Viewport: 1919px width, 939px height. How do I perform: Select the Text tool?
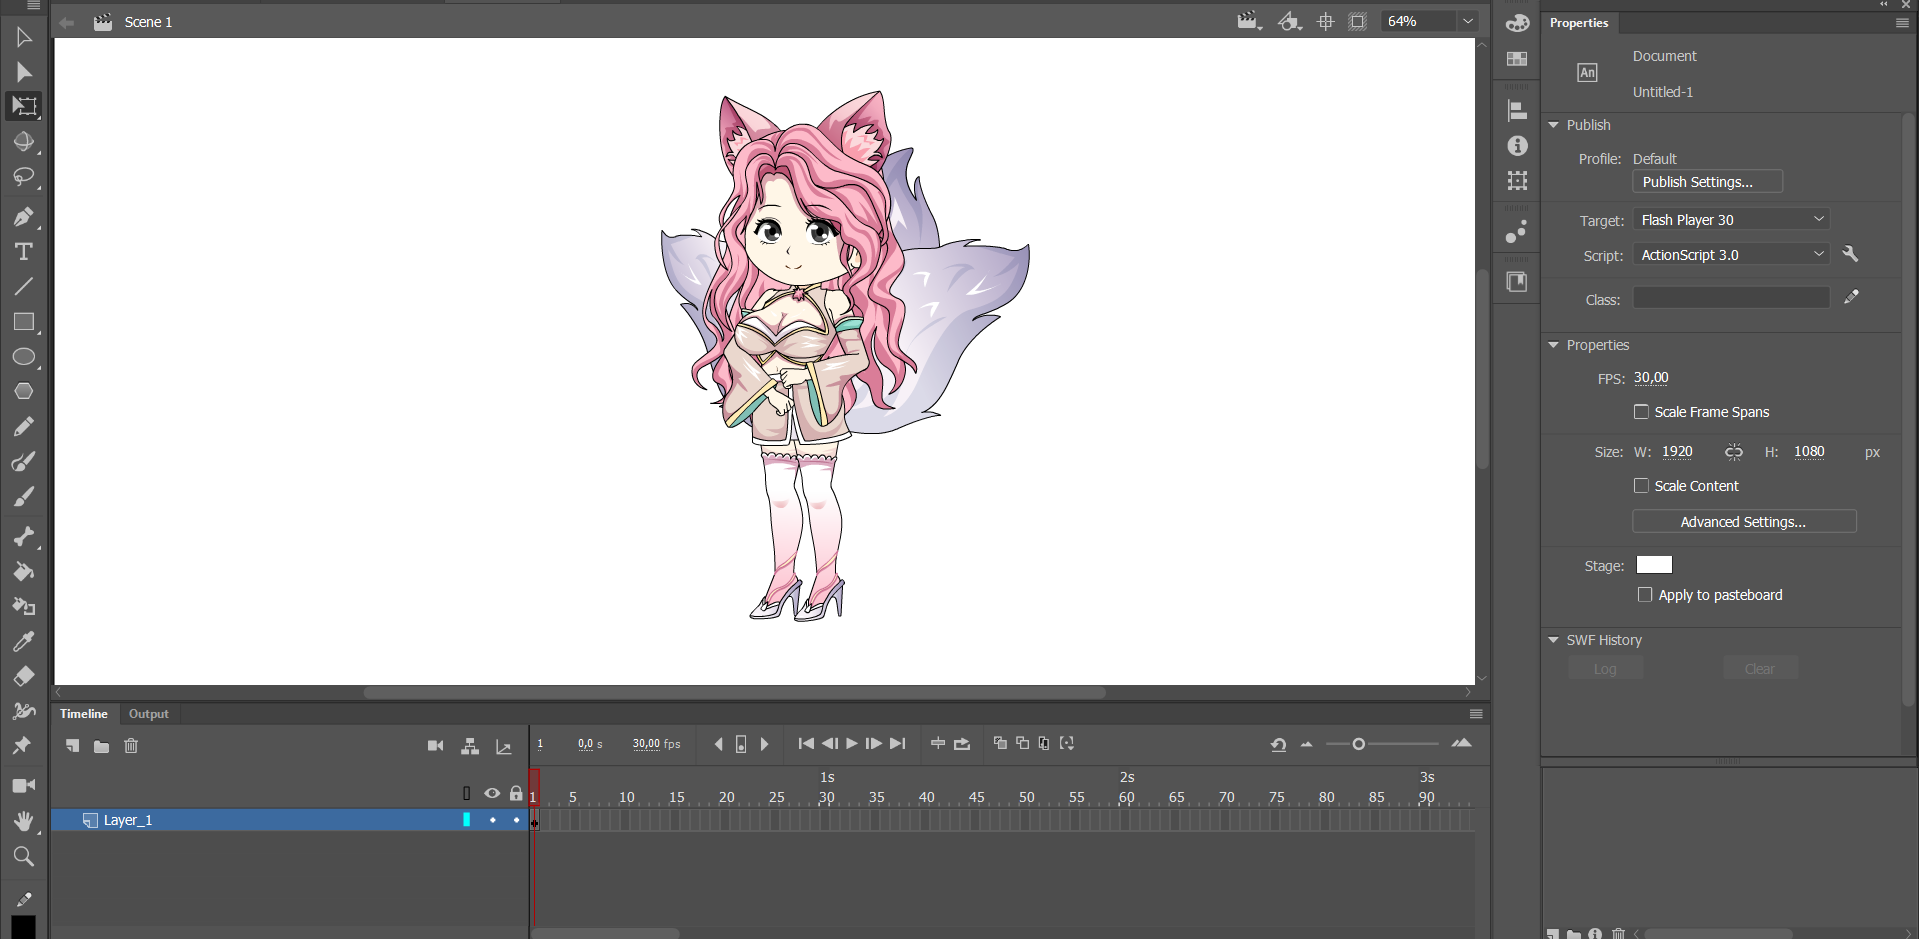pos(24,252)
